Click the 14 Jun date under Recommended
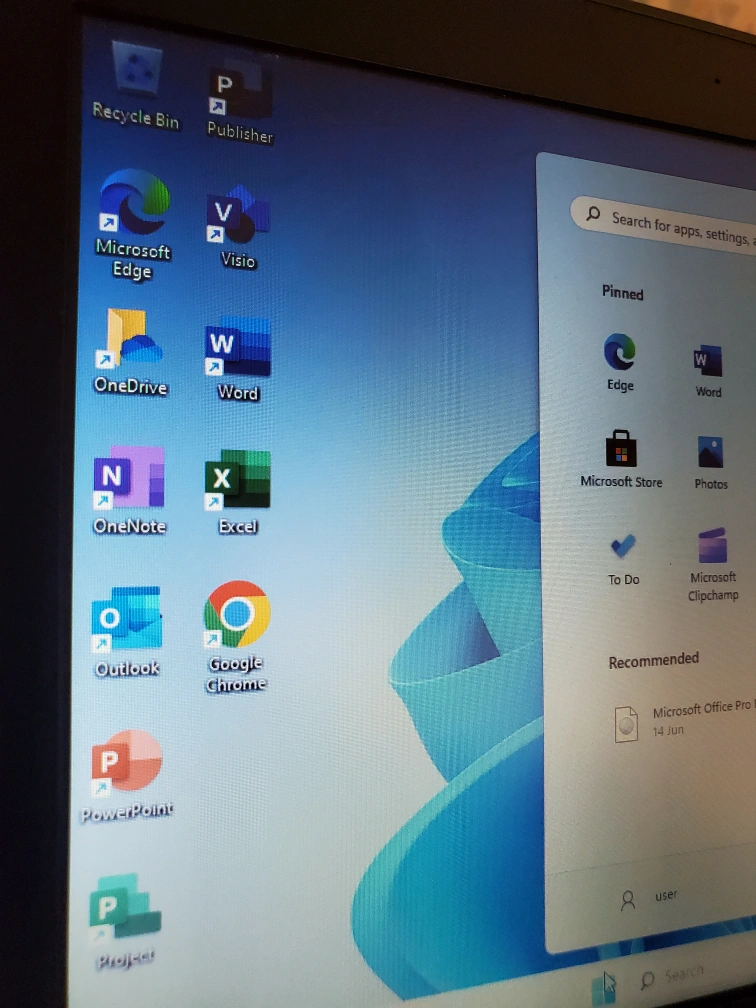 (668, 730)
